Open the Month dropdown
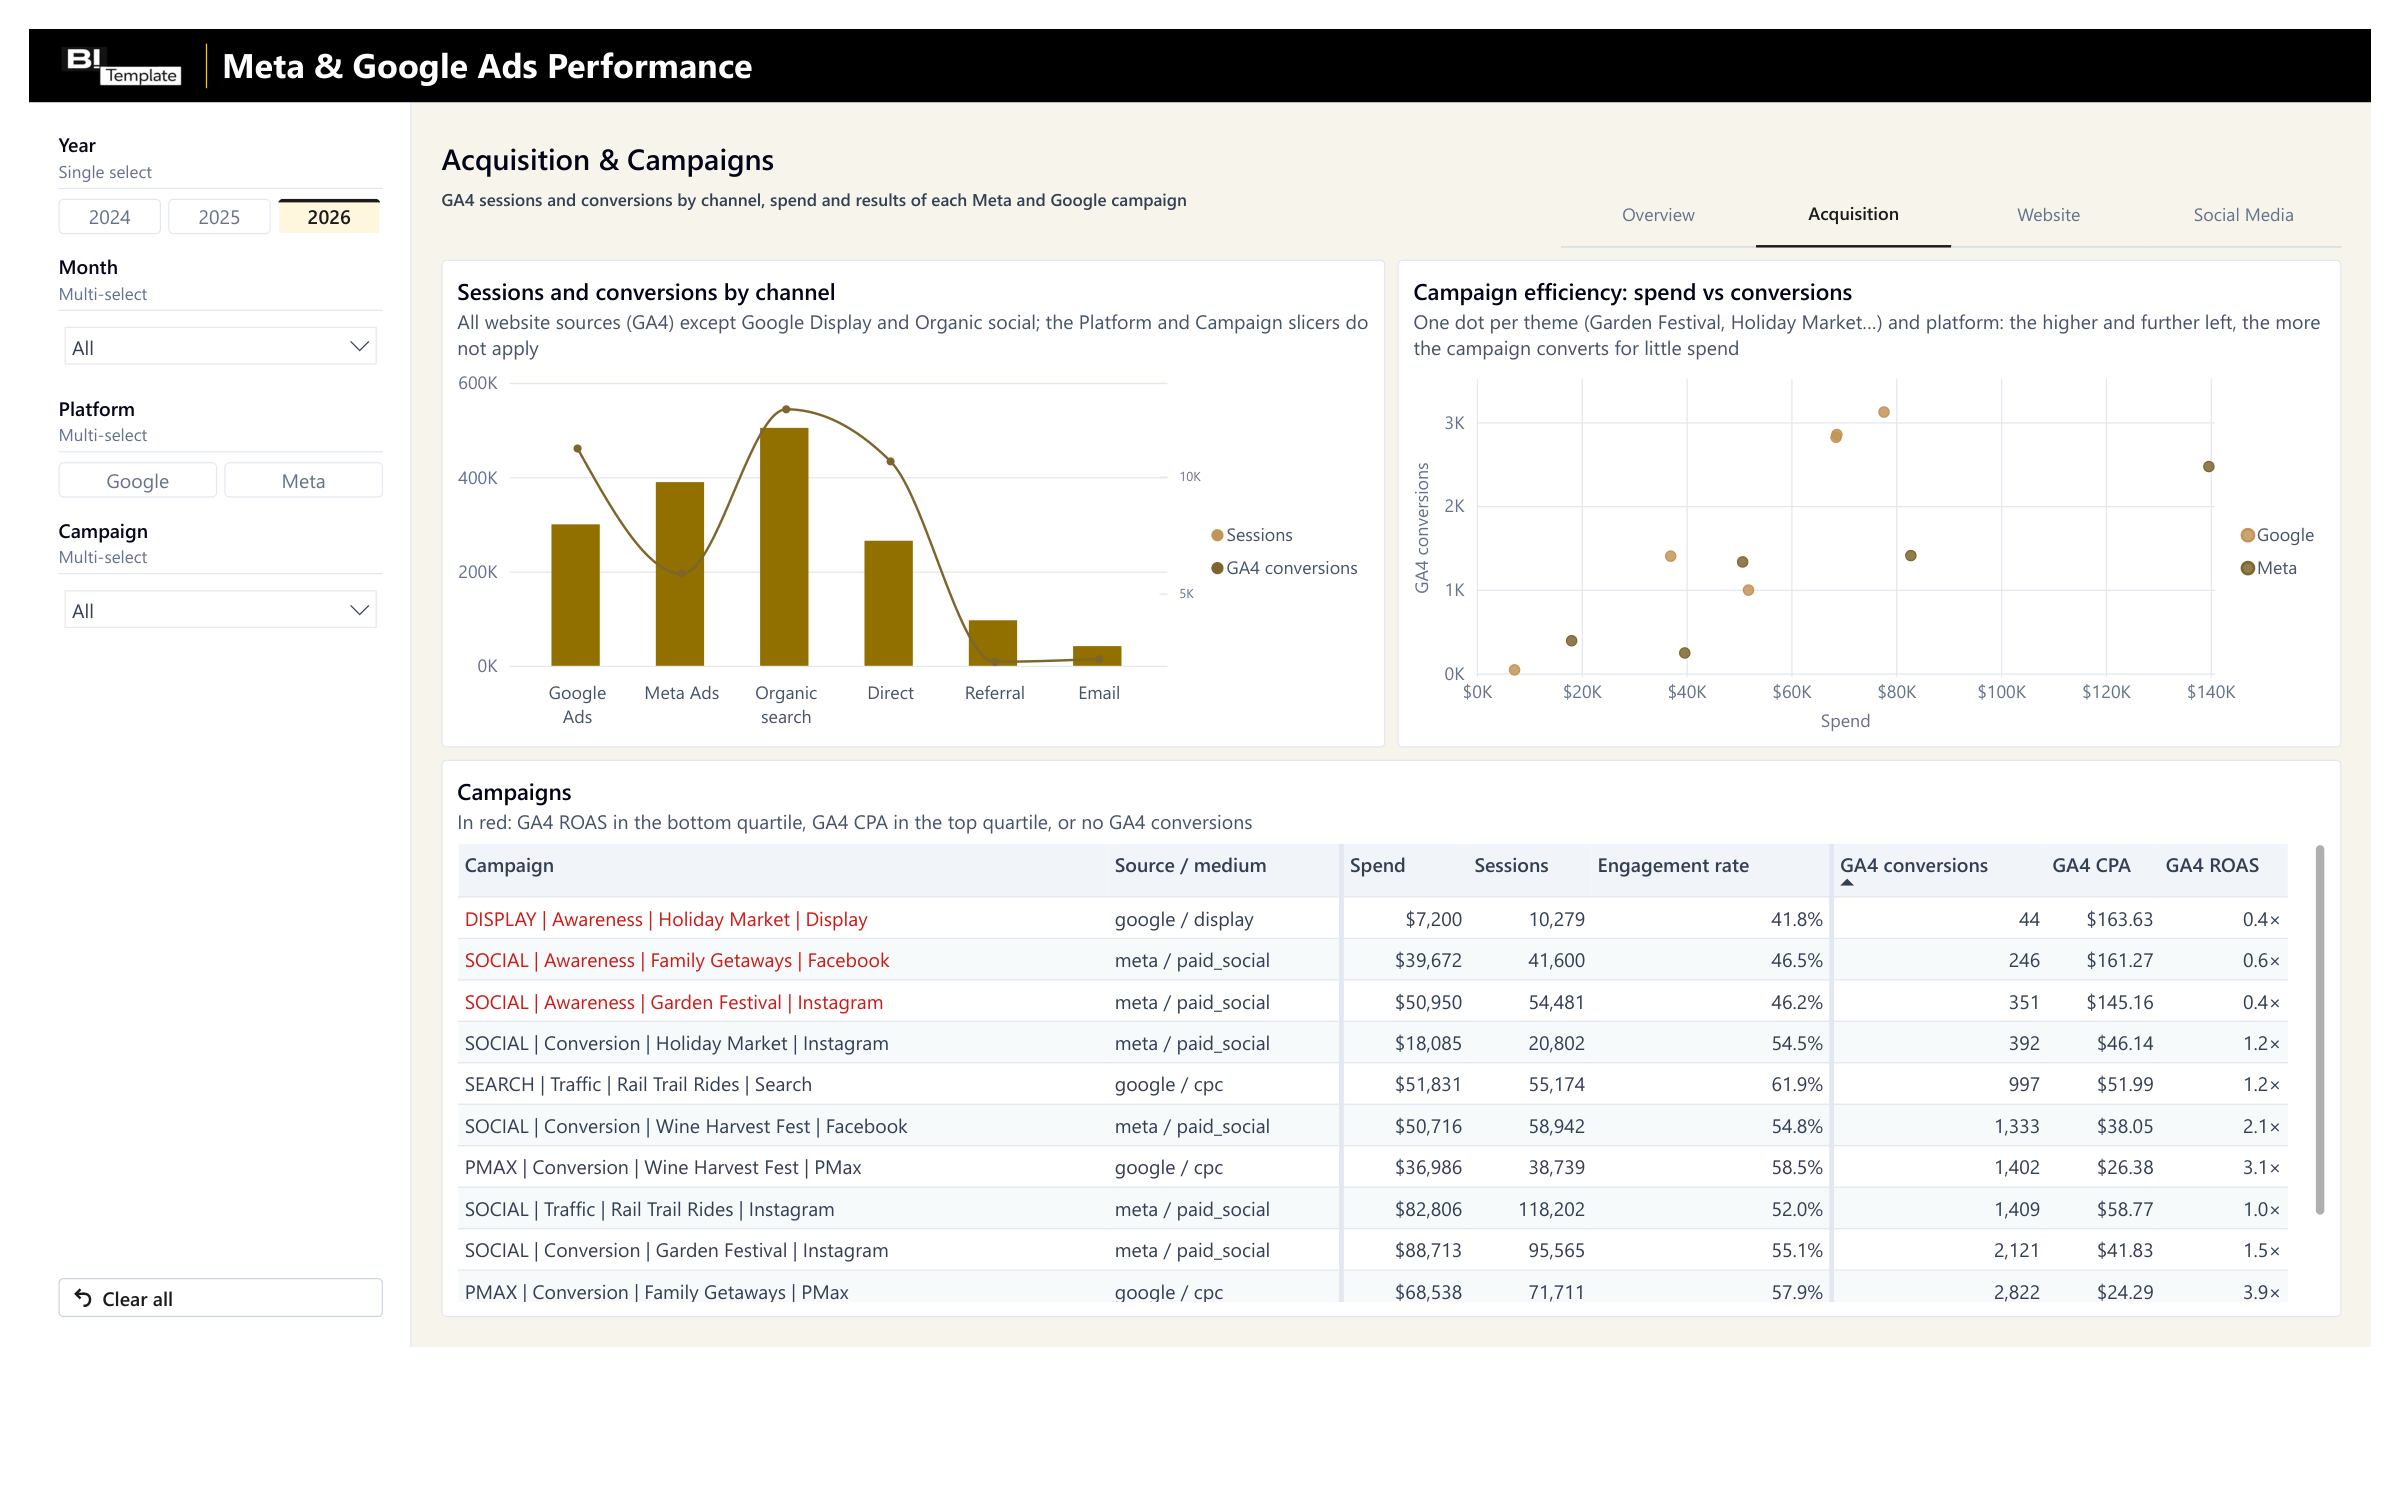Image resolution: width=2400 pixels, height=1500 pixels. pyautogui.click(x=220, y=347)
